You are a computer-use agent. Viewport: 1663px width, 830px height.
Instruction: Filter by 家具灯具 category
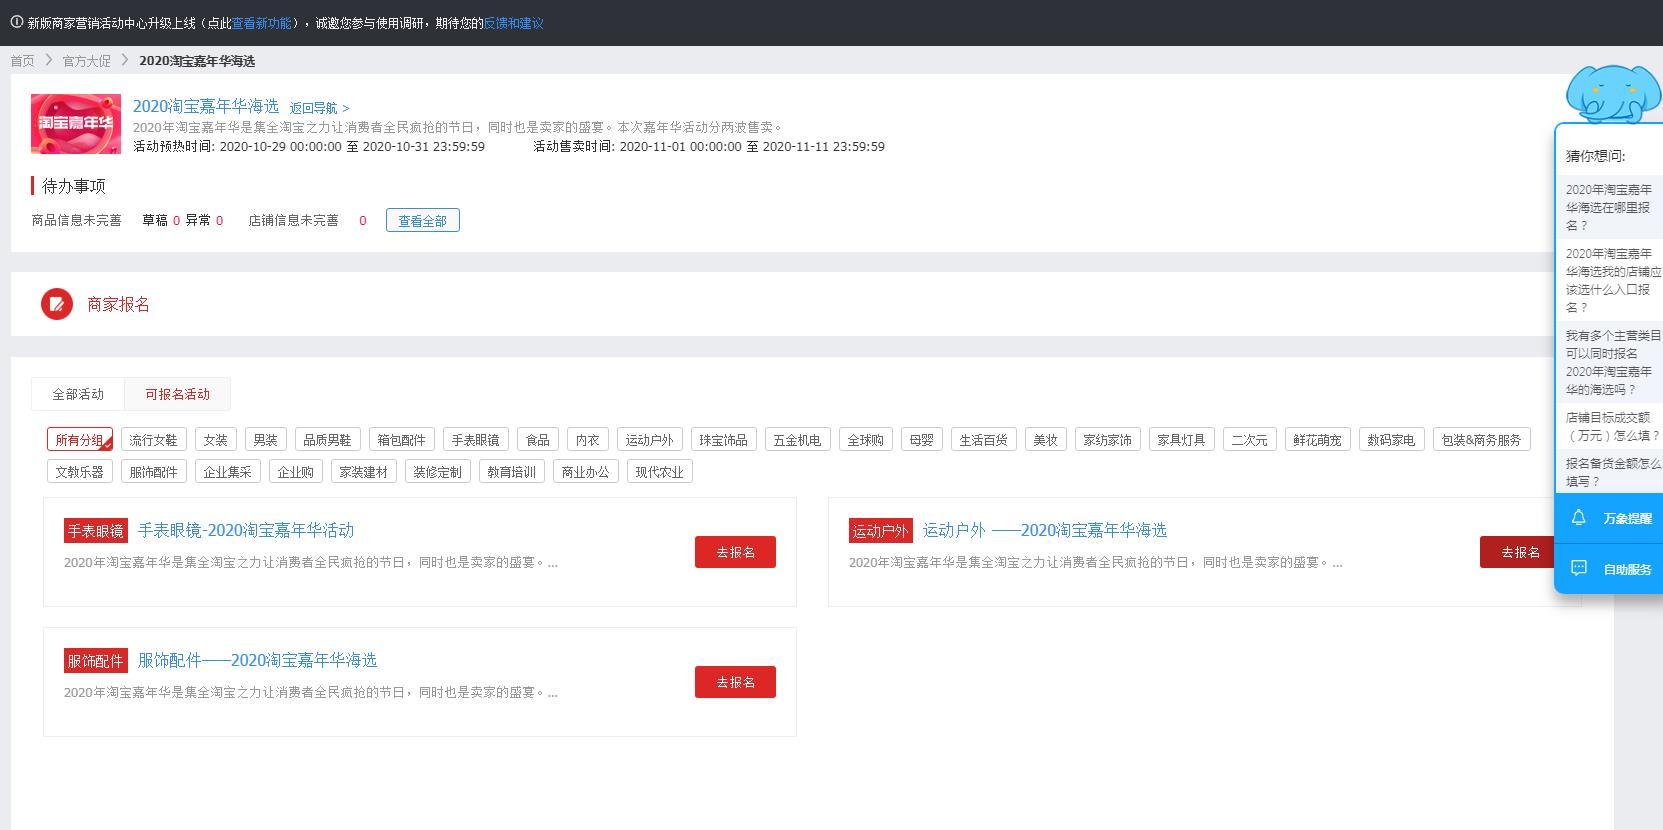tap(1182, 440)
